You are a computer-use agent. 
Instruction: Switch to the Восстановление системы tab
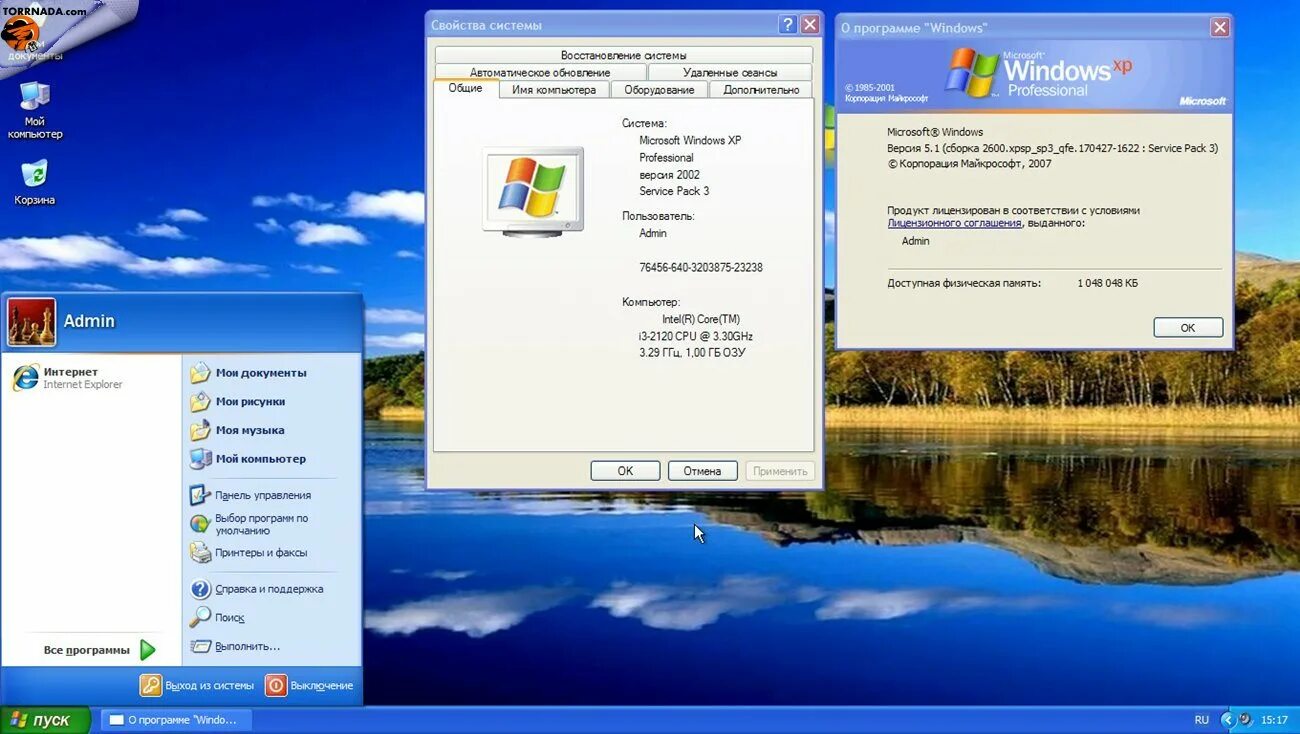coord(624,55)
